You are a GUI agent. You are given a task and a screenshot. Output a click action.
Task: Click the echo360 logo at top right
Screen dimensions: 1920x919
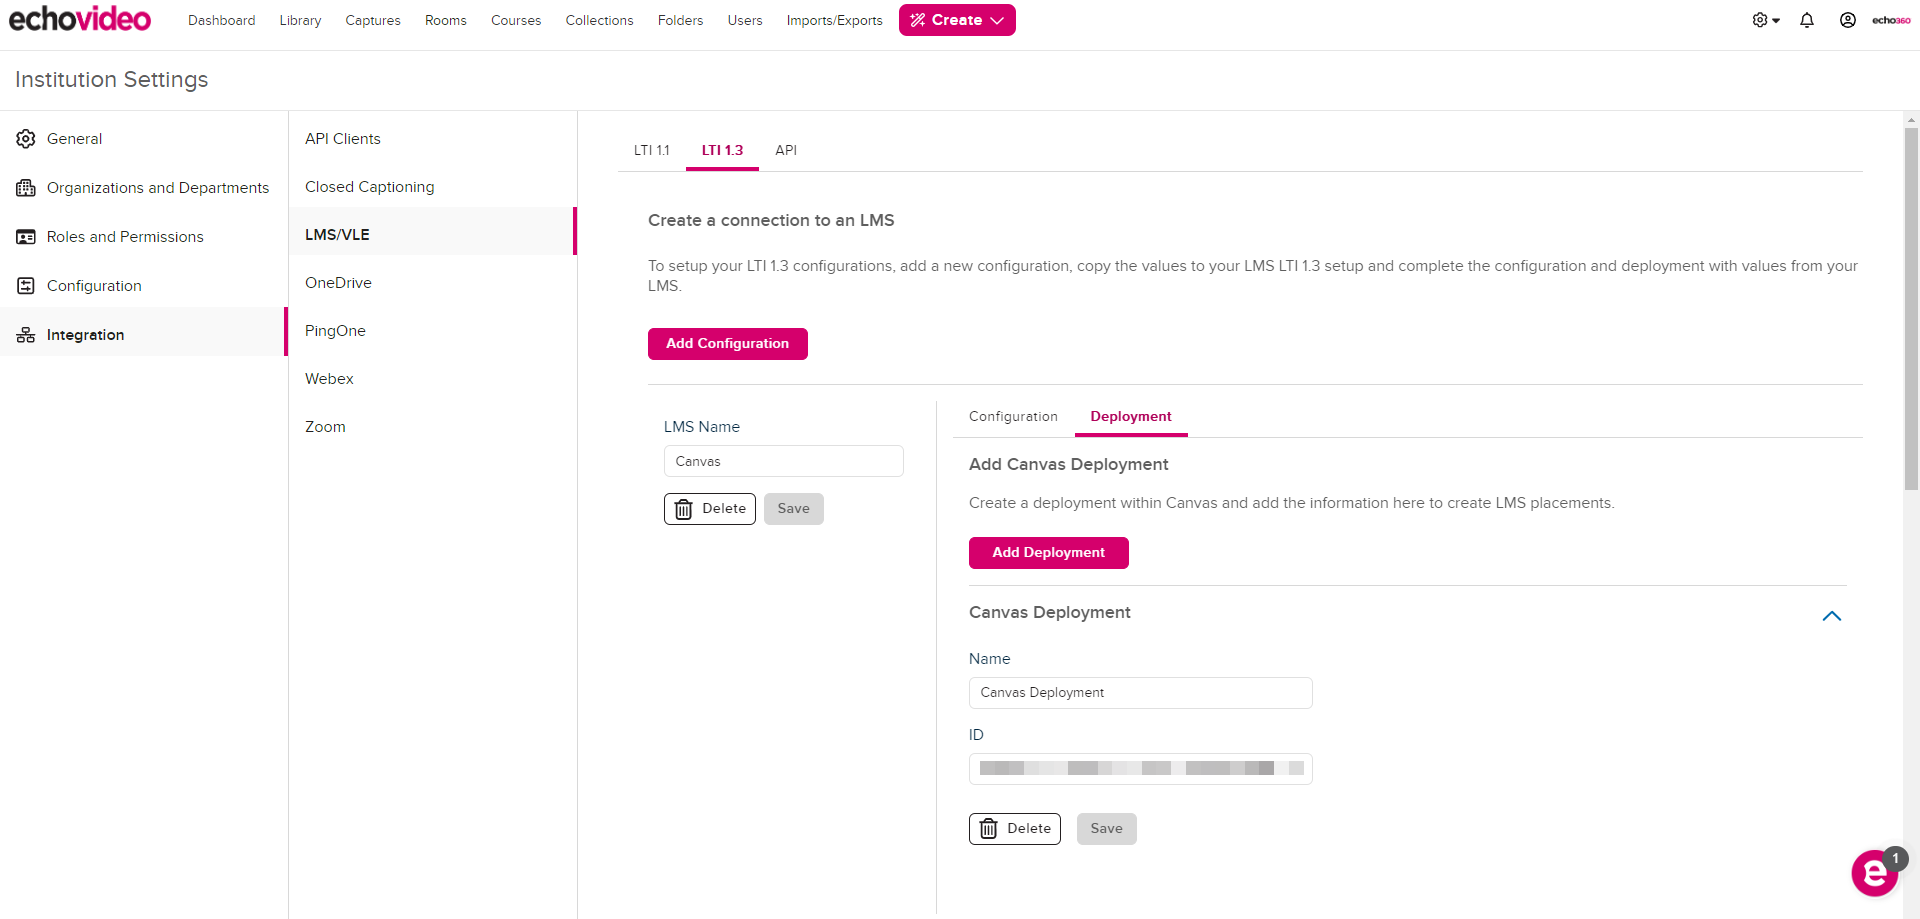[1891, 20]
